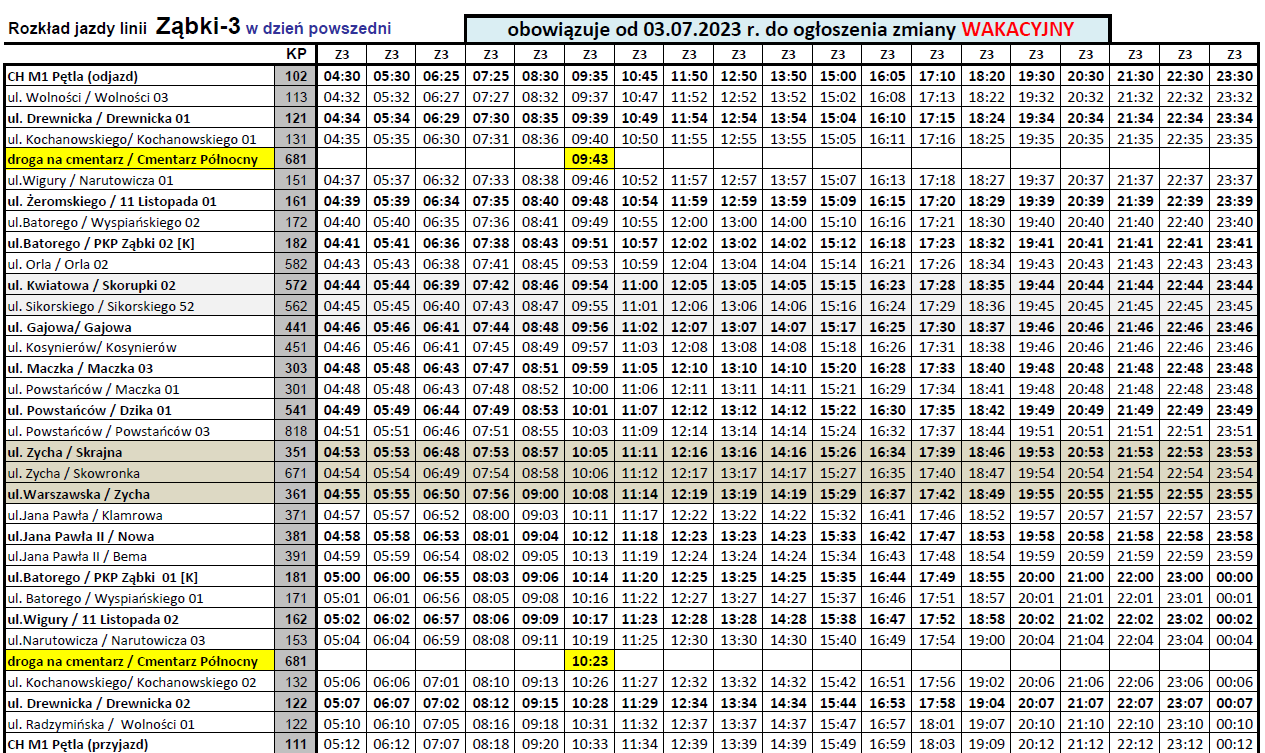1265x753 pixels.
Task: Click stop 'ul. Radzymińska / Wolności 01'
Action: point(101,724)
